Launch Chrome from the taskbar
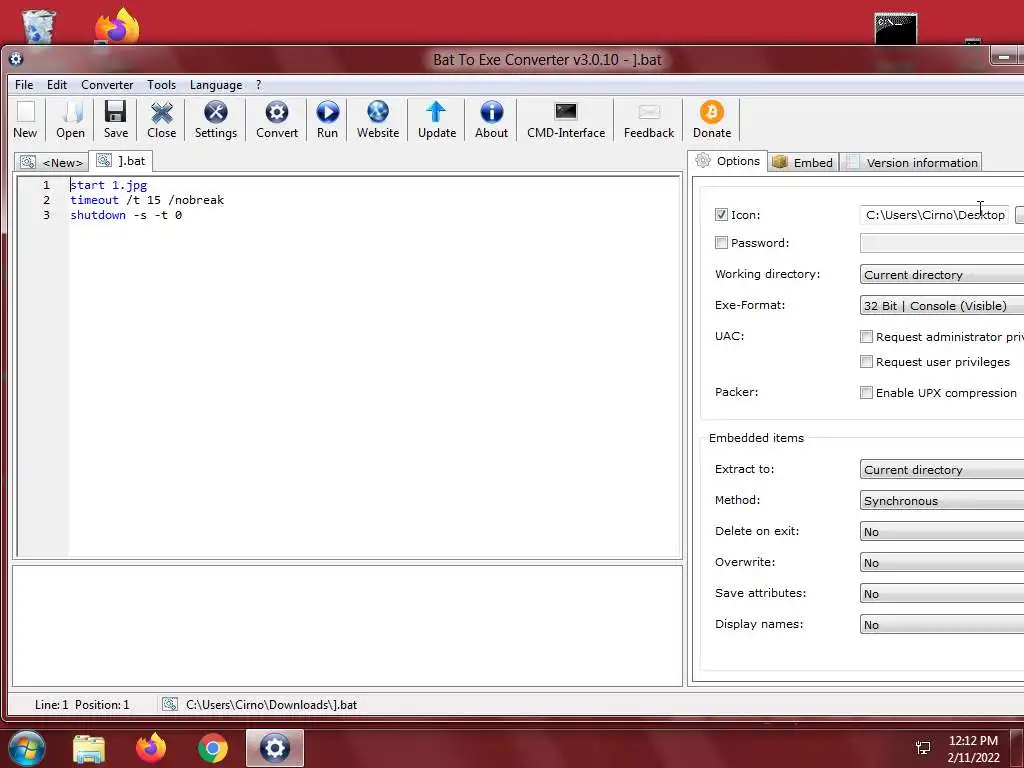The height and width of the screenshot is (768, 1024). click(x=212, y=748)
